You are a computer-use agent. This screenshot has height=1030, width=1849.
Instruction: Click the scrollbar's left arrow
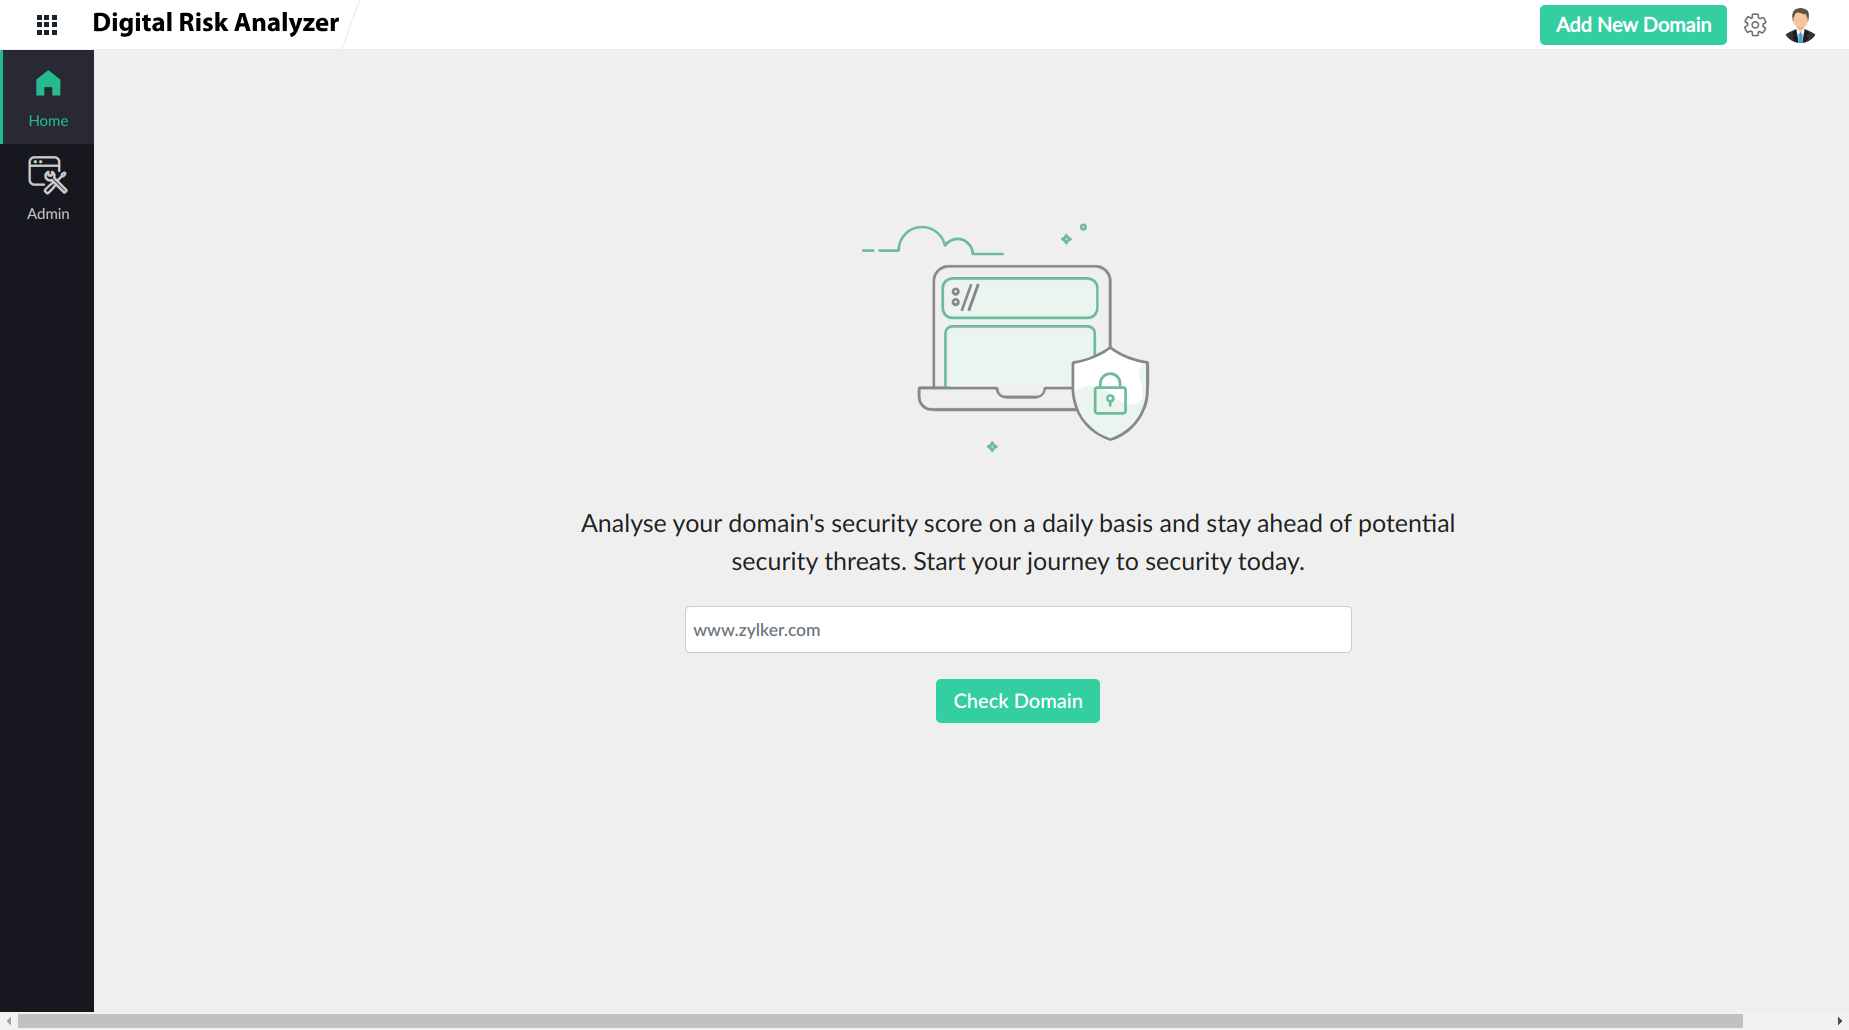point(9,1021)
